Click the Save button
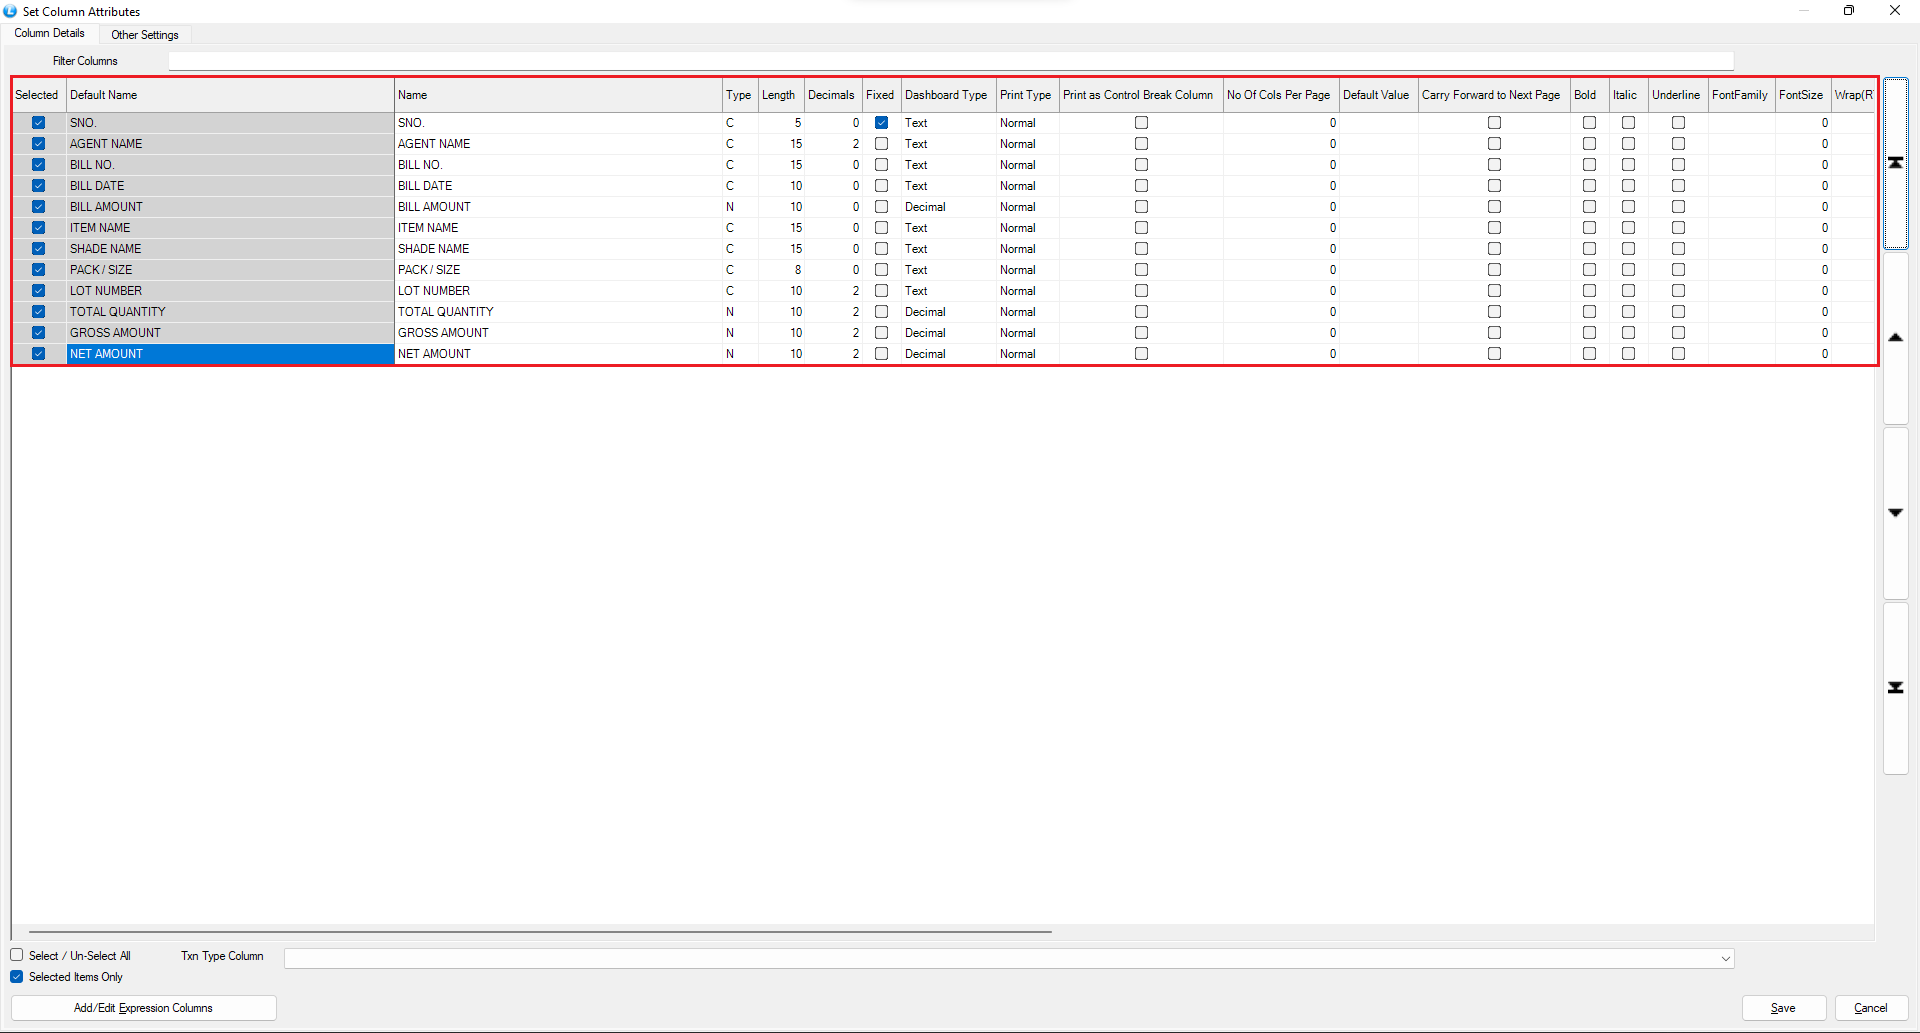 click(1783, 1008)
